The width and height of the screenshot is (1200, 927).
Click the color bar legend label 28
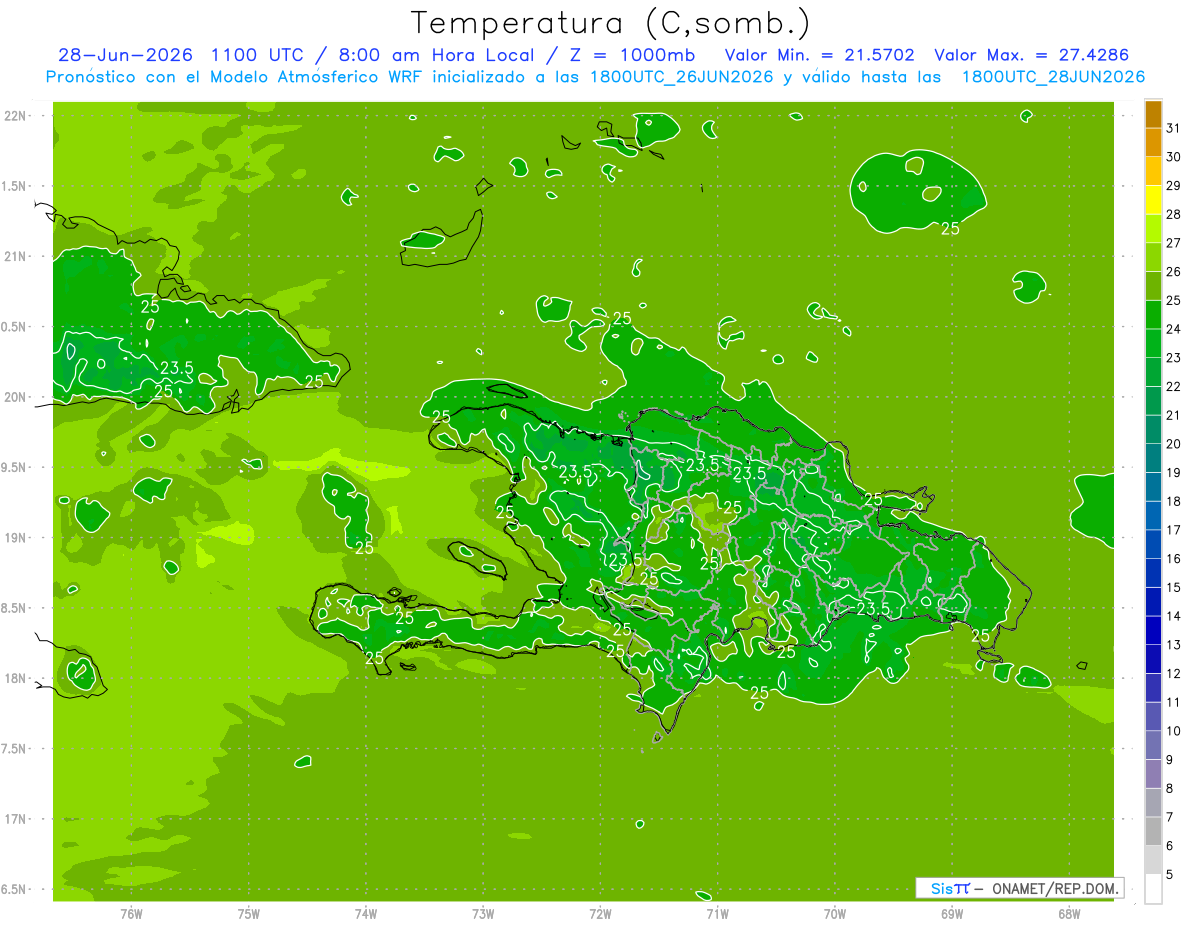coord(1173,214)
